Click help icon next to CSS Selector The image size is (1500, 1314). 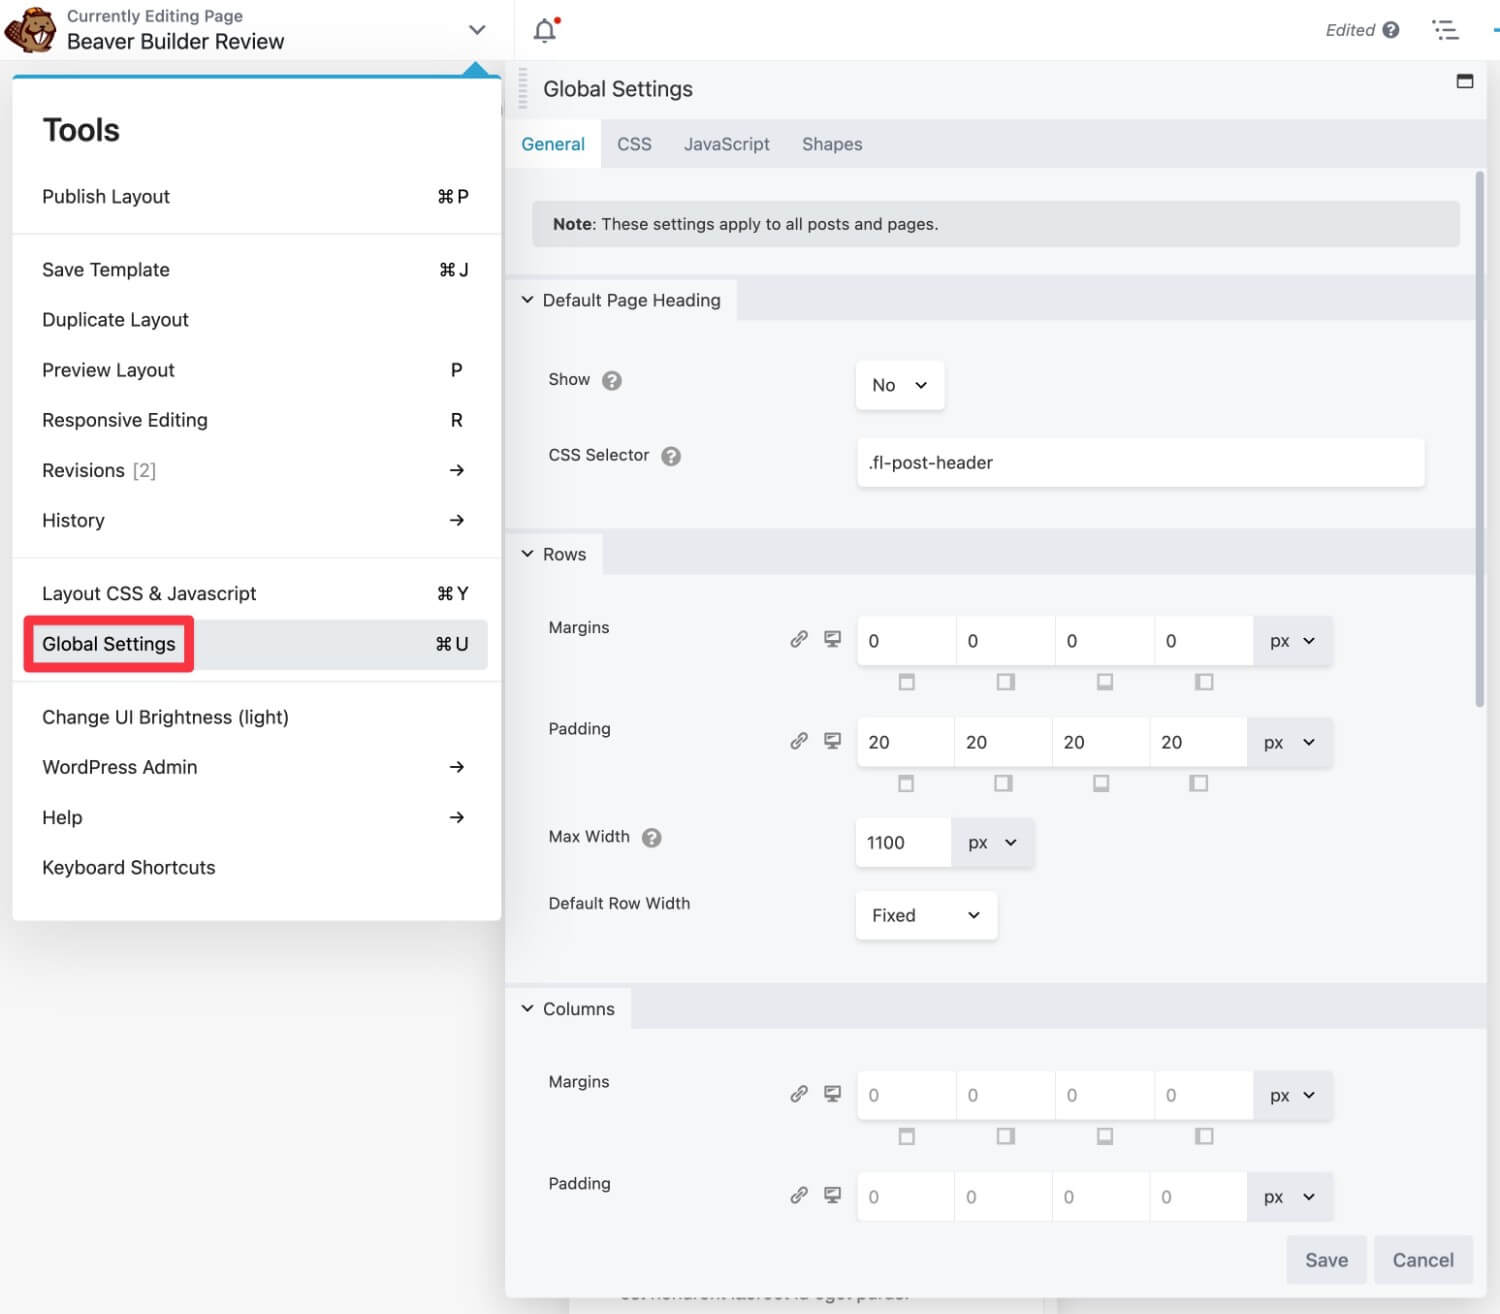click(x=671, y=456)
